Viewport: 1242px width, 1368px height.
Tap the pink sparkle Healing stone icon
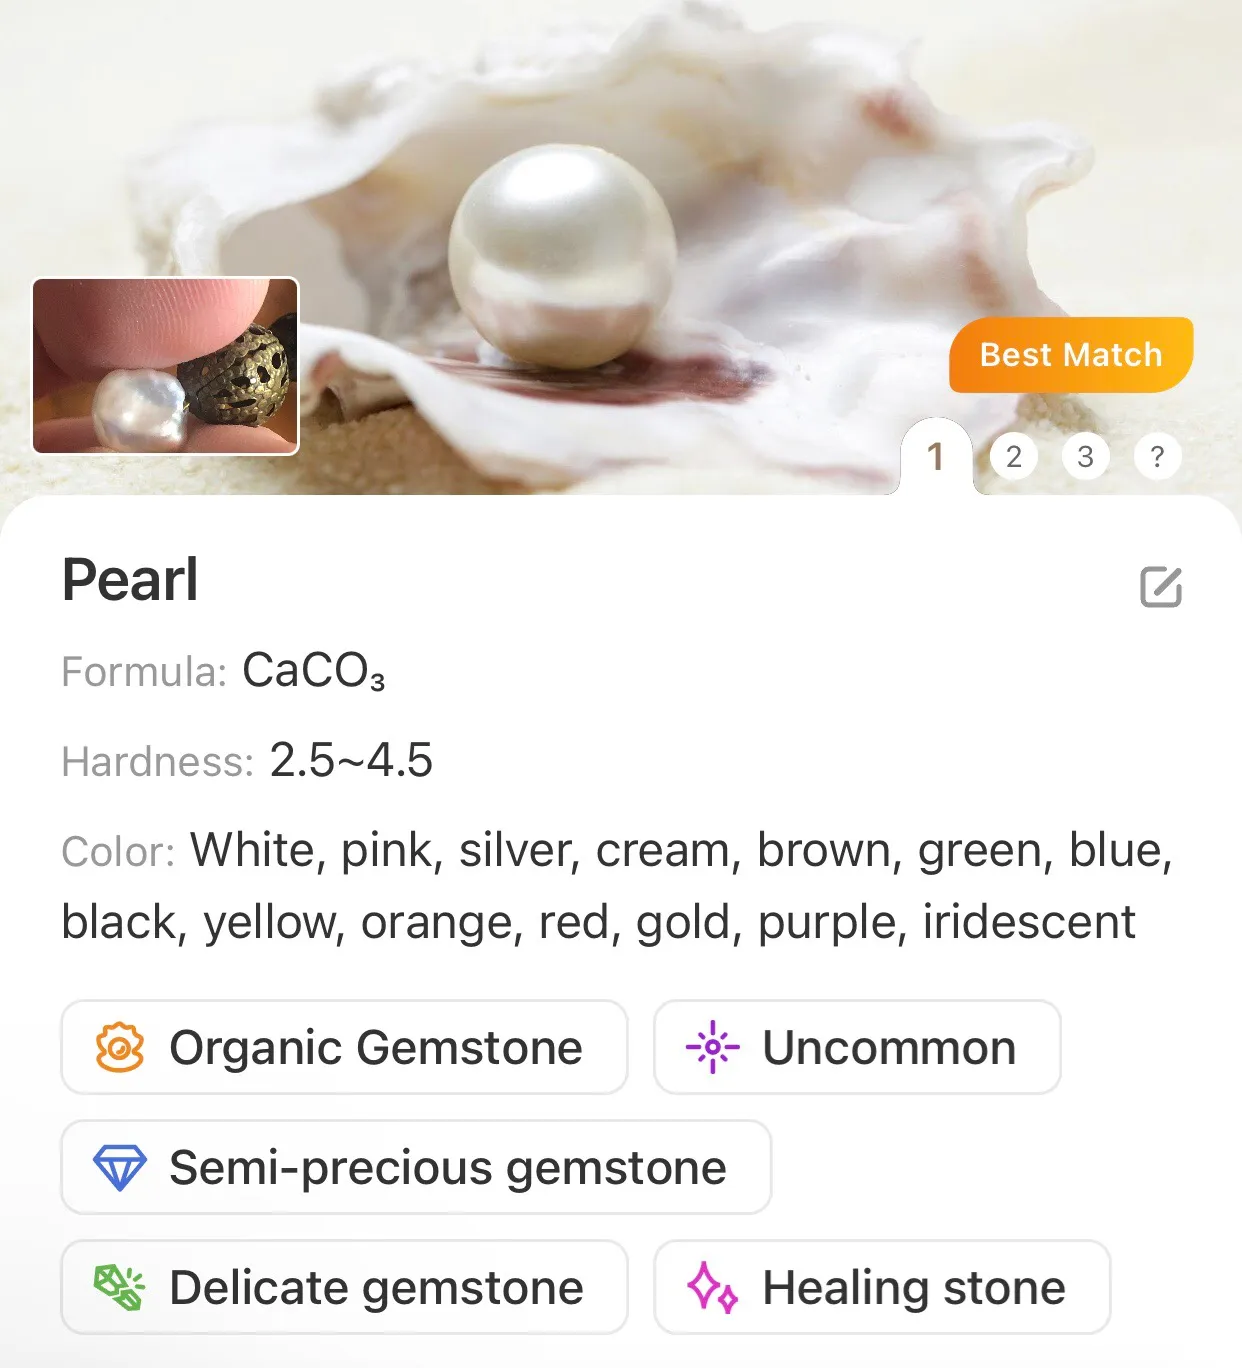(712, 1287)
